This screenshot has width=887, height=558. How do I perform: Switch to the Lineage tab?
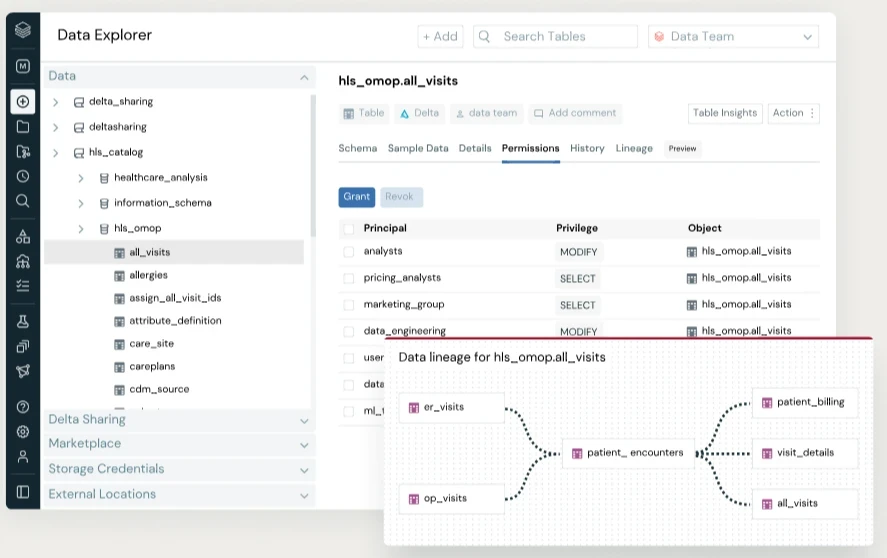tap(634, 148)
